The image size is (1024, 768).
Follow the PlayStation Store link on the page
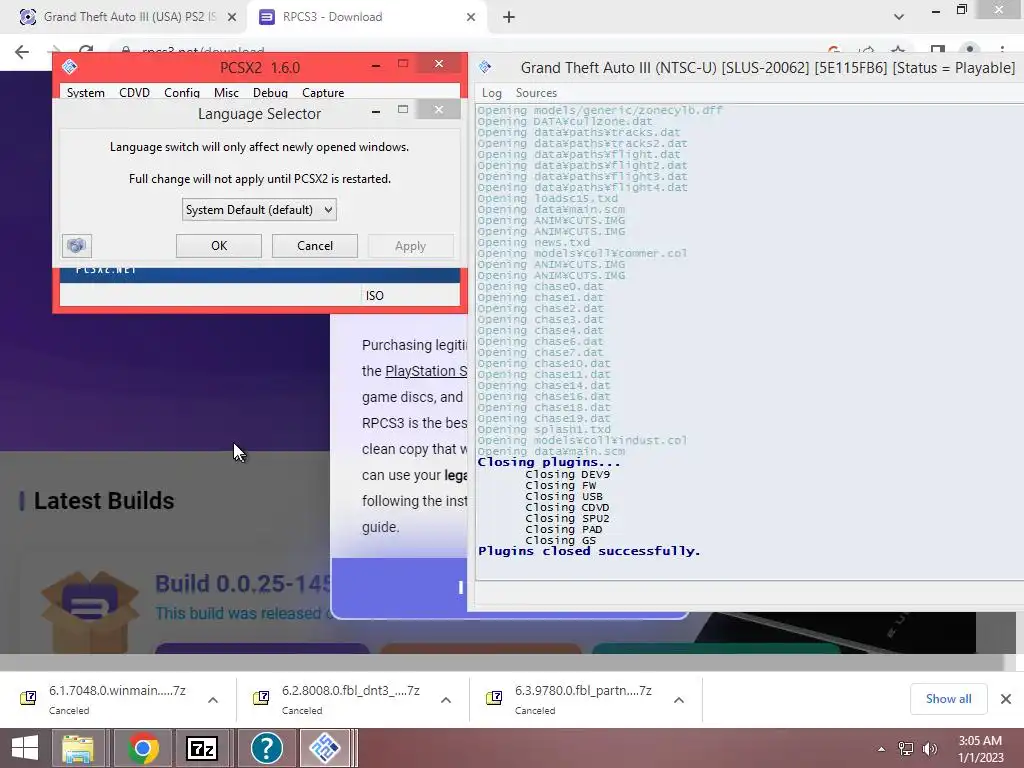(x=426, y=371)
